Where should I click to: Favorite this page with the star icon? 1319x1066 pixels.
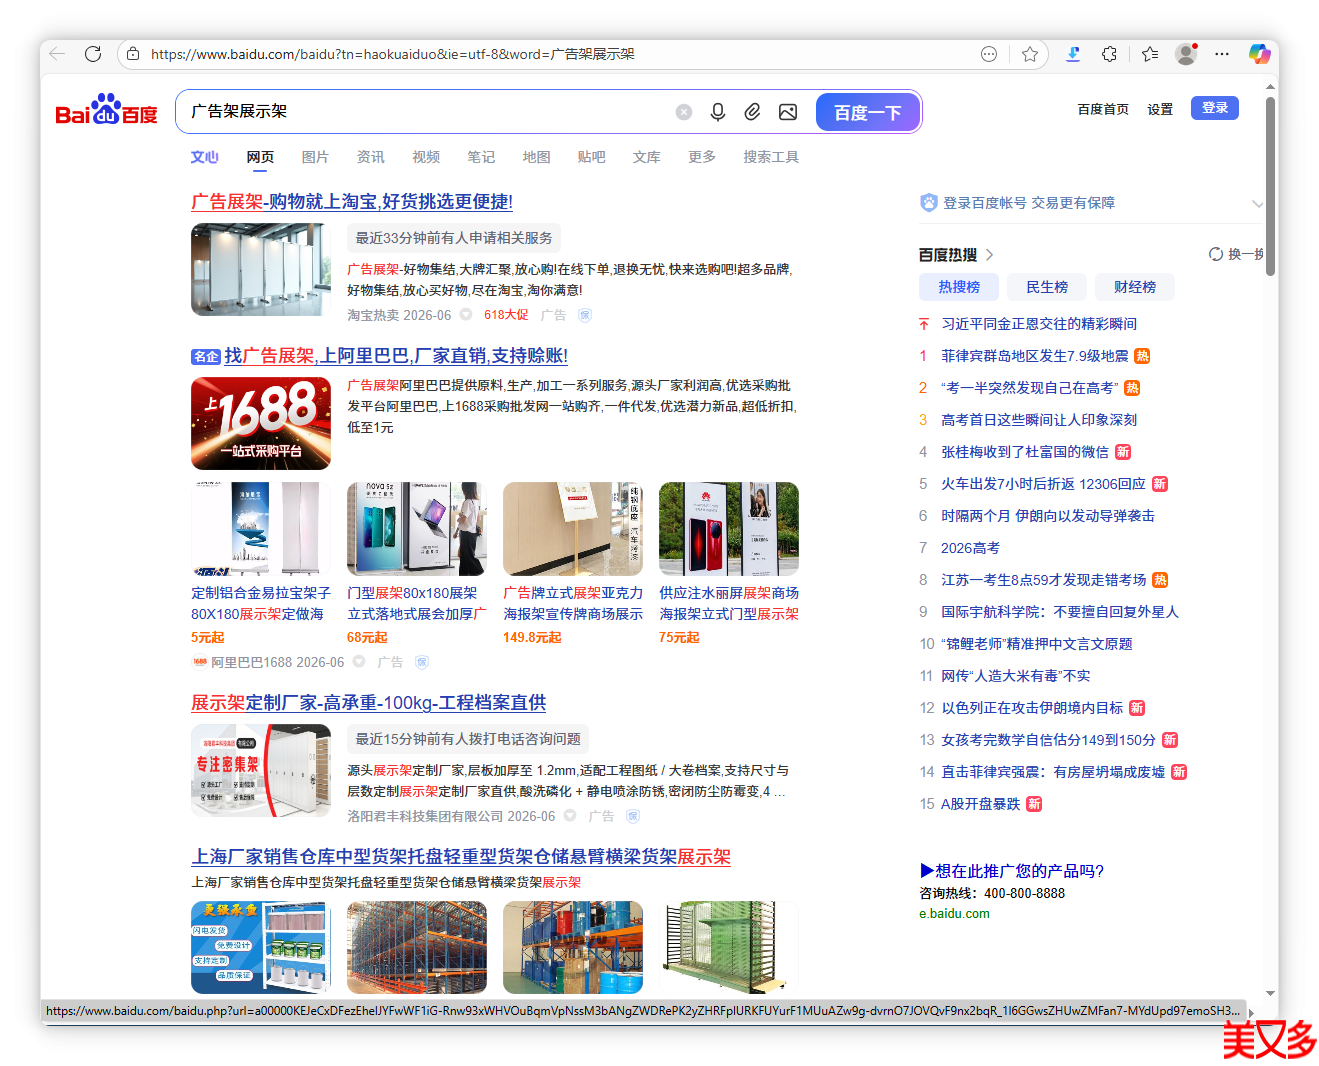[1030, 54]
